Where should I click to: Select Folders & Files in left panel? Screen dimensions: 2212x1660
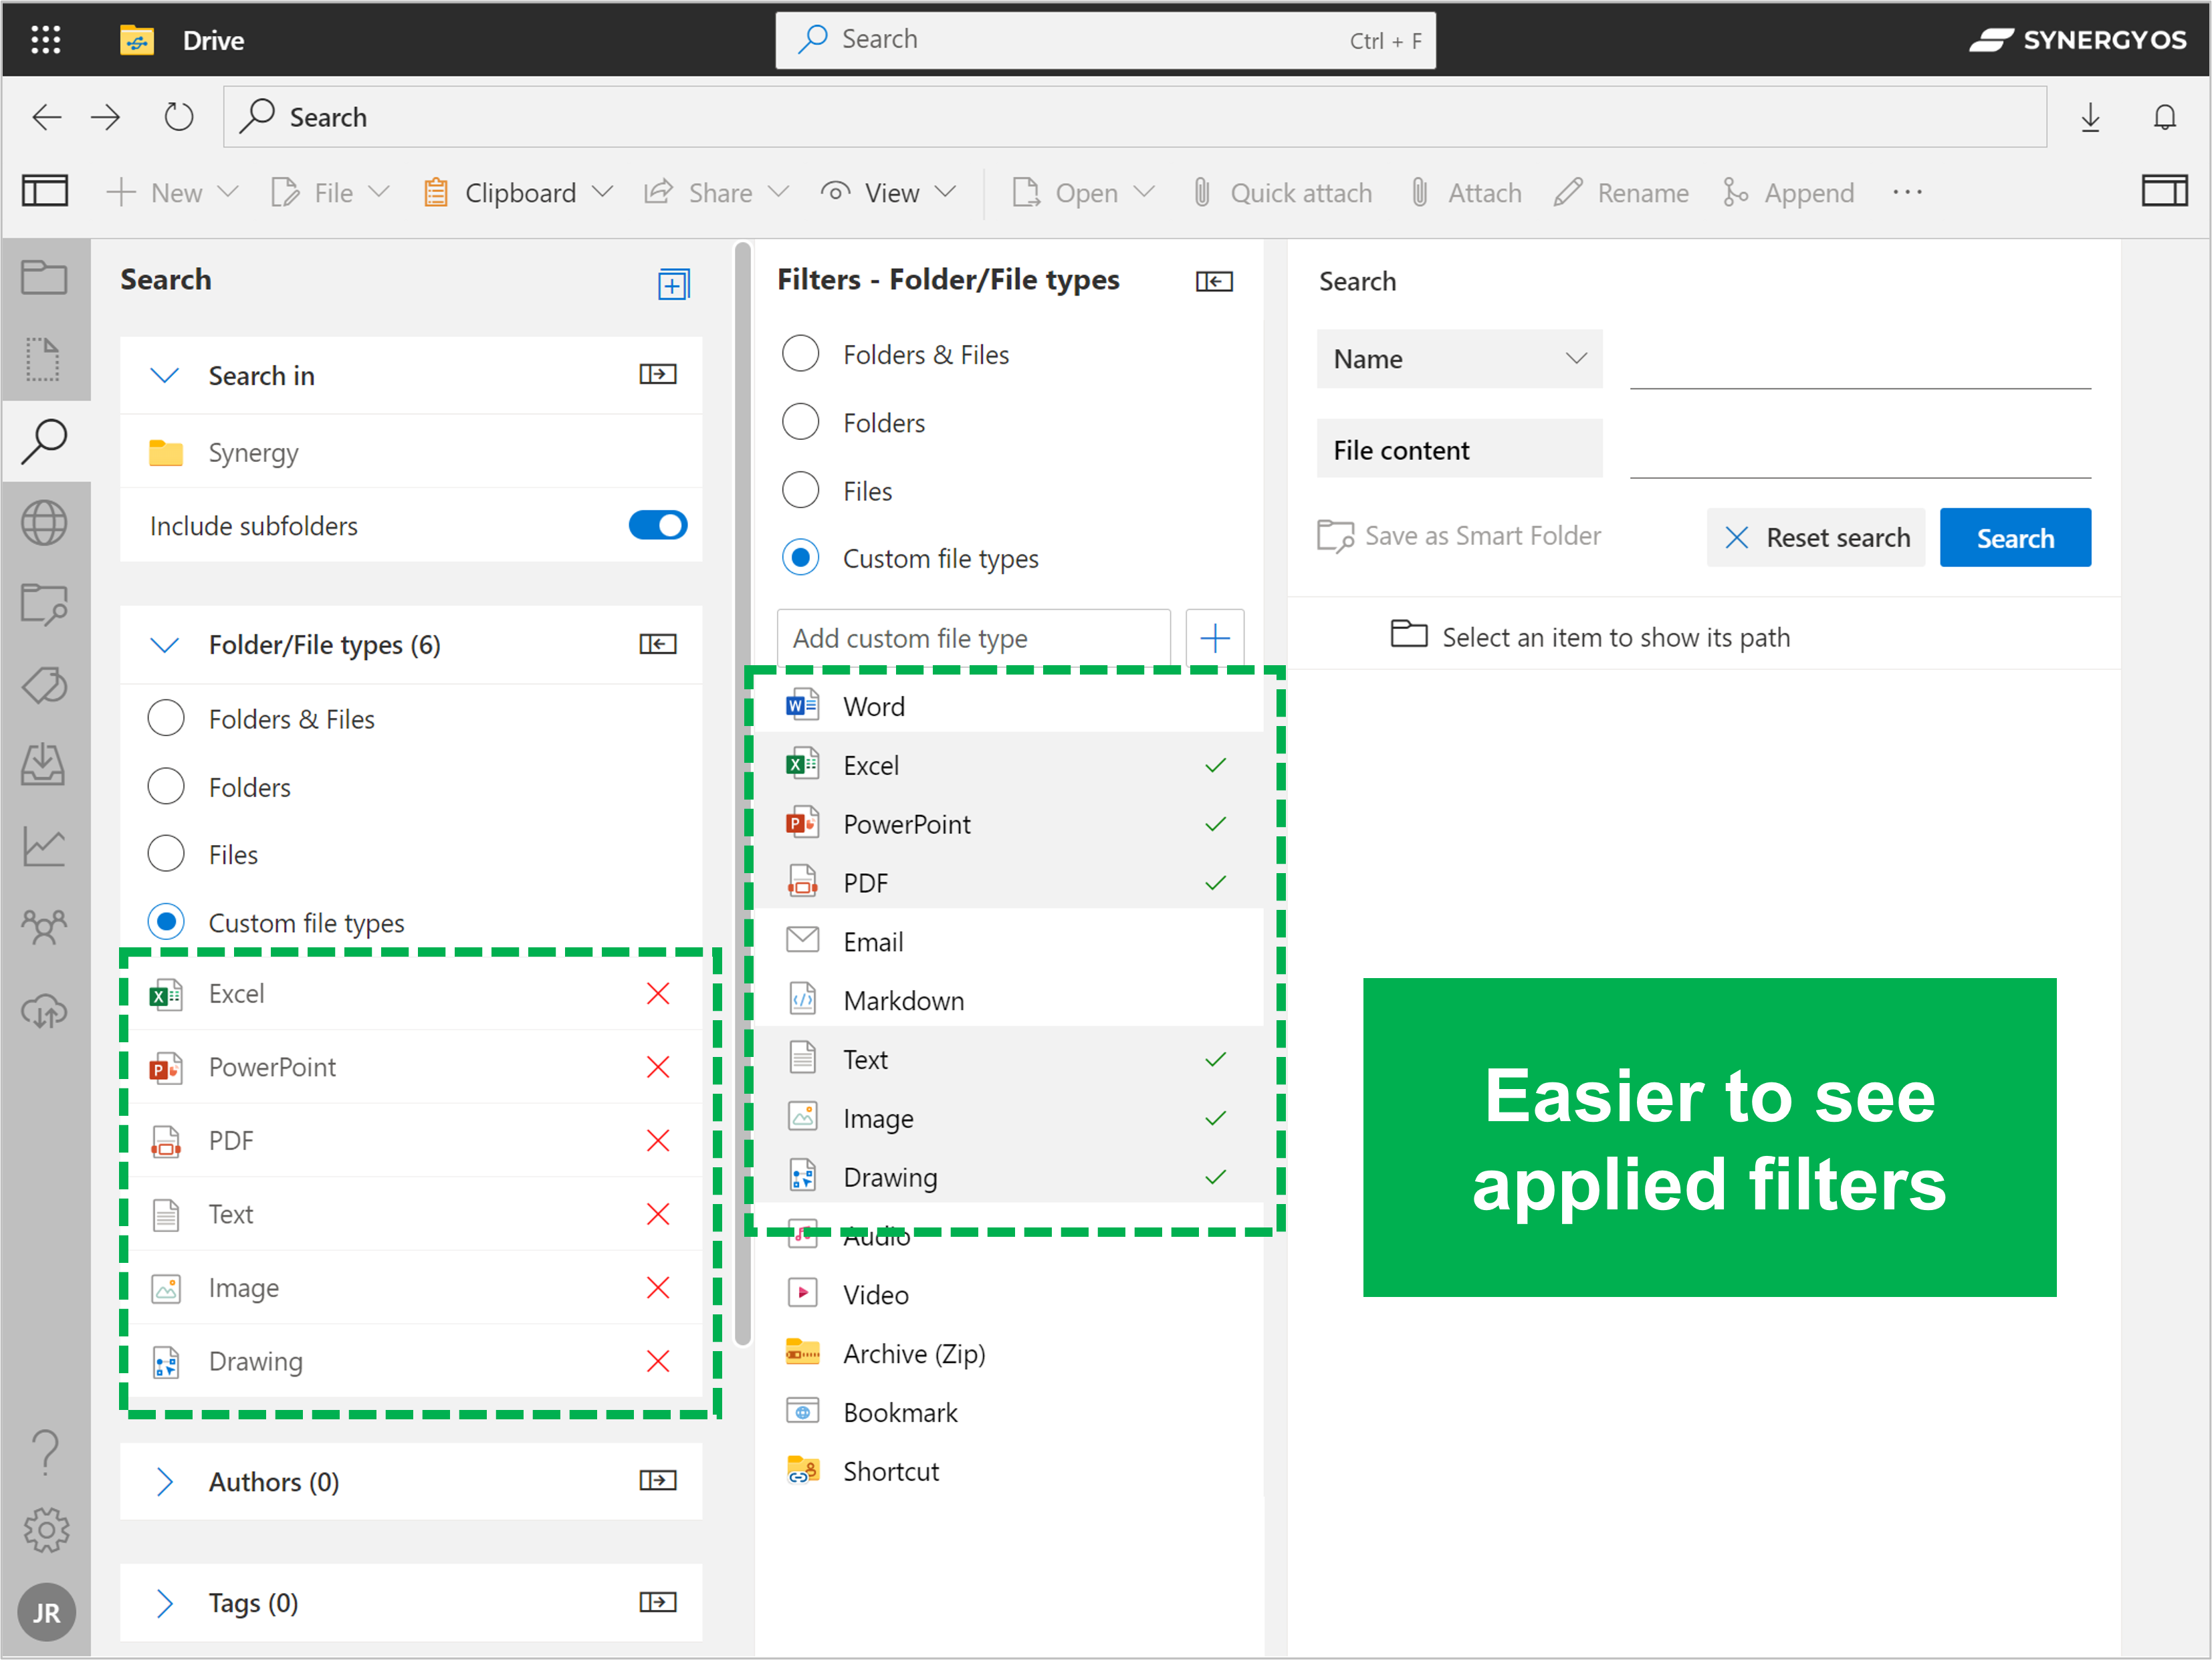[x=166, y=718]
